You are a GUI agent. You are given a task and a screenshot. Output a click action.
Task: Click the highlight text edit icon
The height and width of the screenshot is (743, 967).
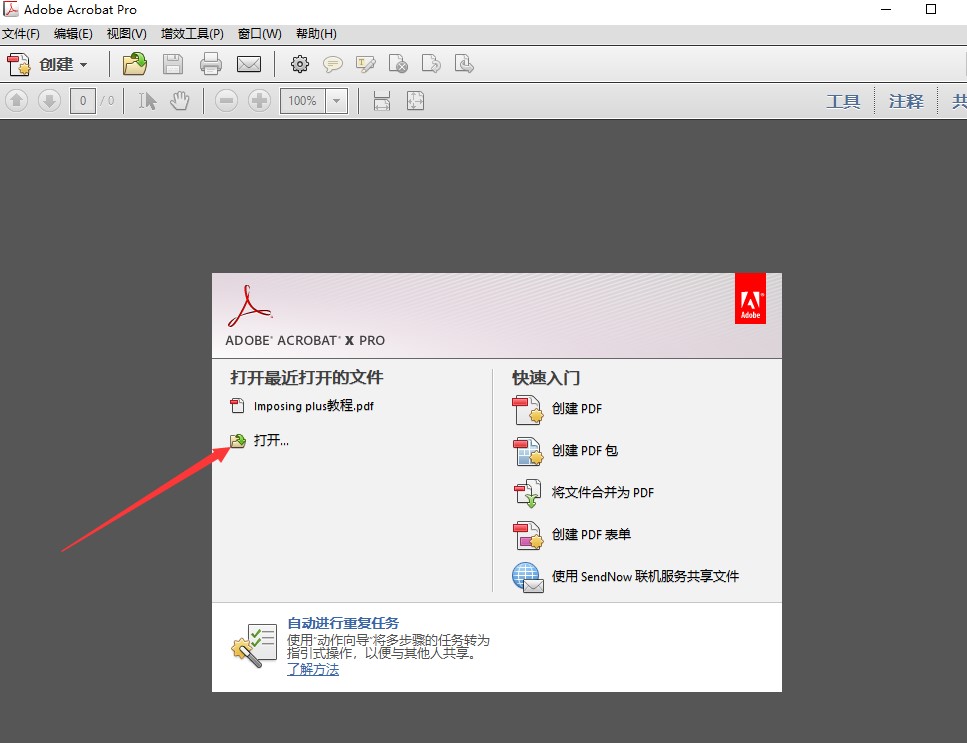click(x=366, y=64)
